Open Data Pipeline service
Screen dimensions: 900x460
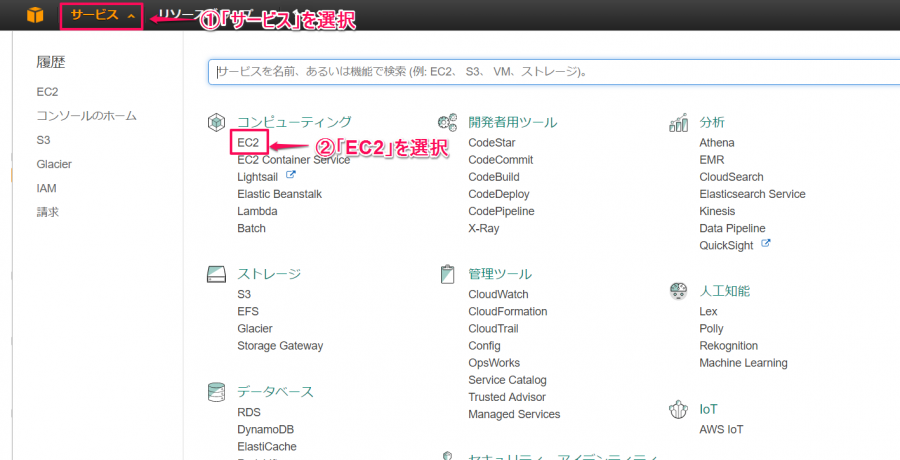(732, 229)
